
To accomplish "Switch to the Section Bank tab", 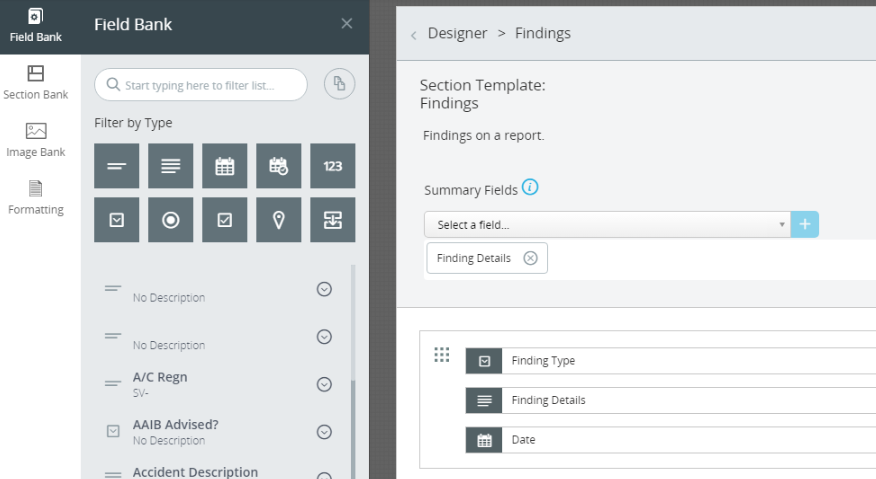I will (36, 83).
